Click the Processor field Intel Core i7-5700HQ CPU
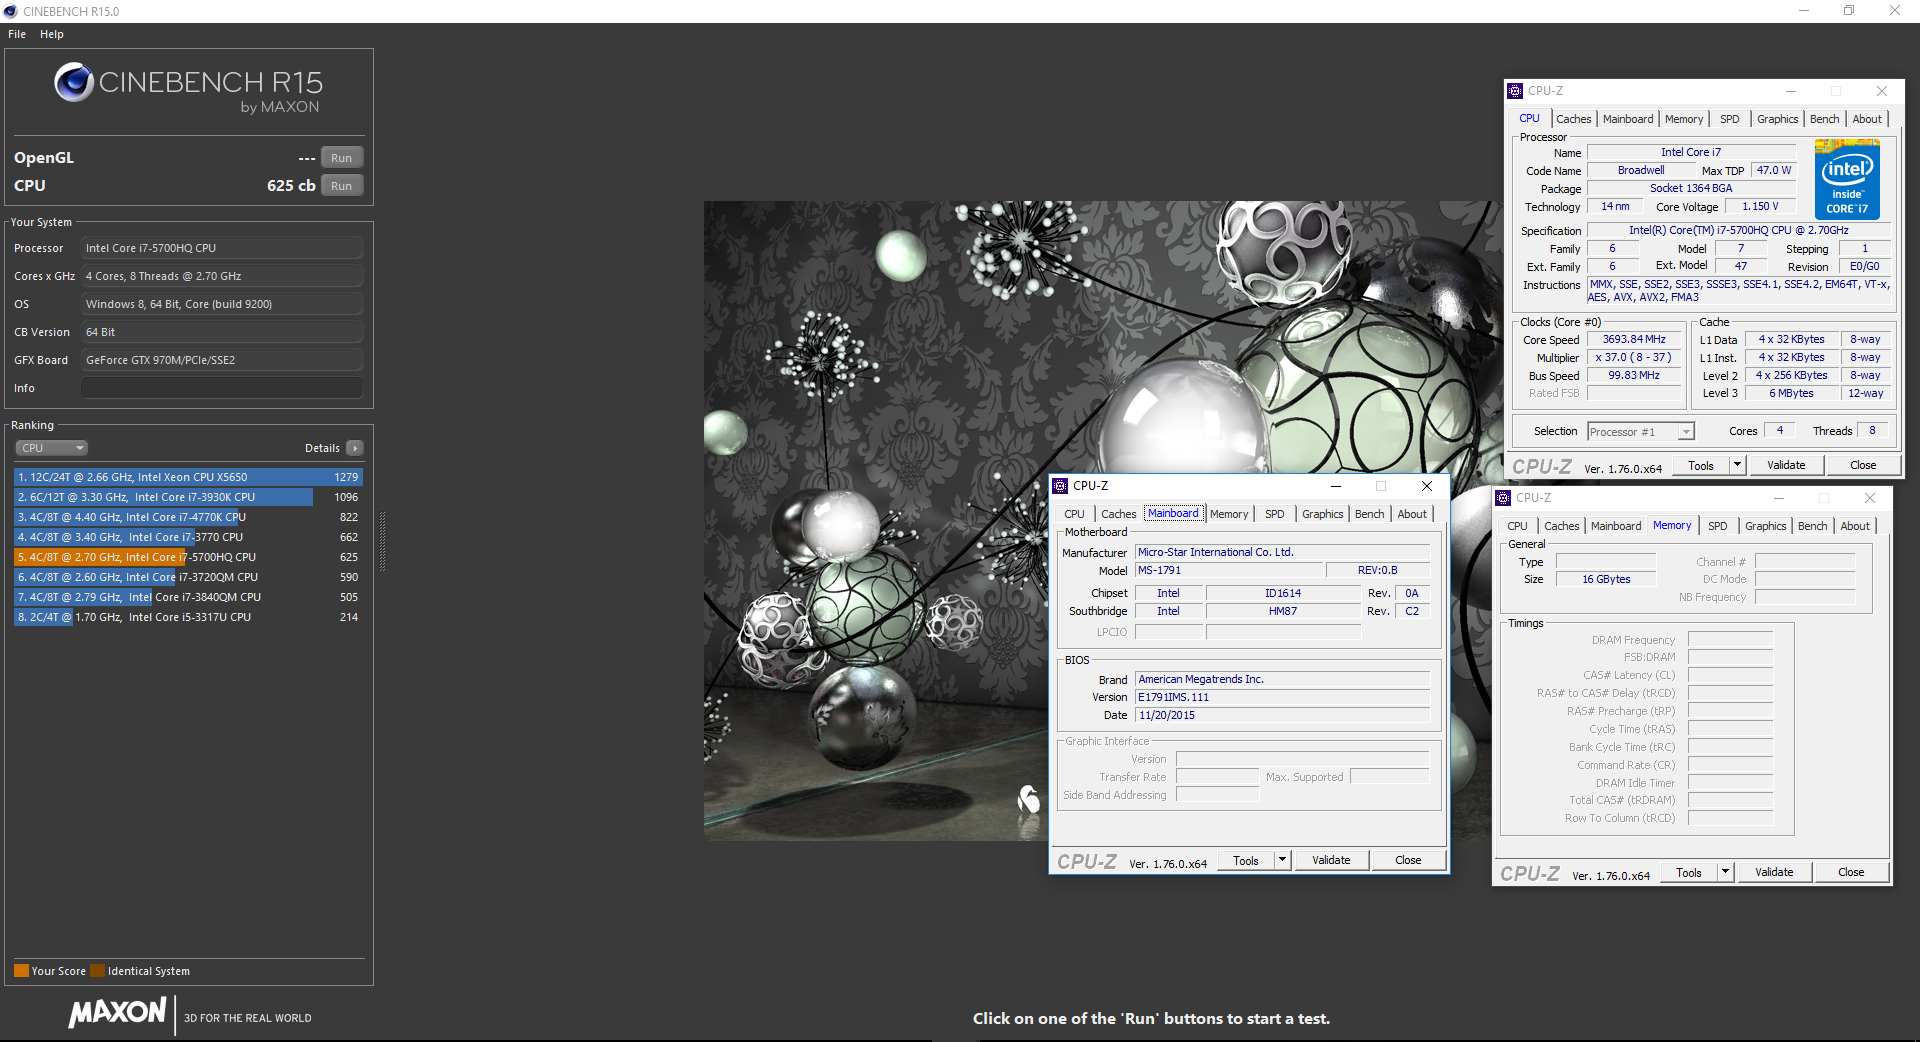1920x1042 pixels. [x=222, y=248]
